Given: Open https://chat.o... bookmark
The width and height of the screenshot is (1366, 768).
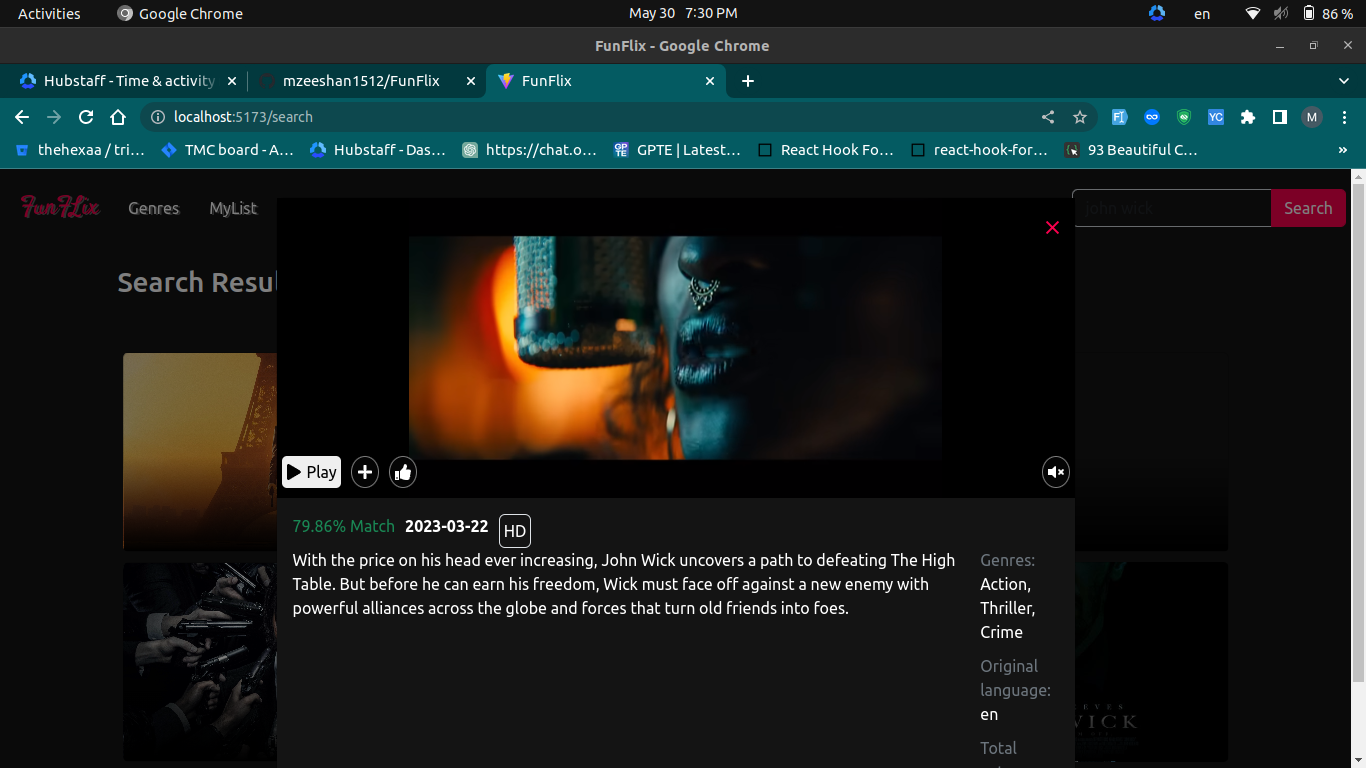Looking at the screenshot, I should (530, 150).
